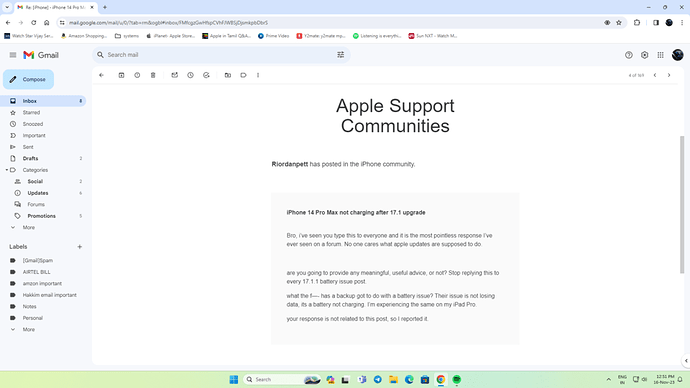Click the Search mail field
The image size is (690, 388).
coord(220,55)
